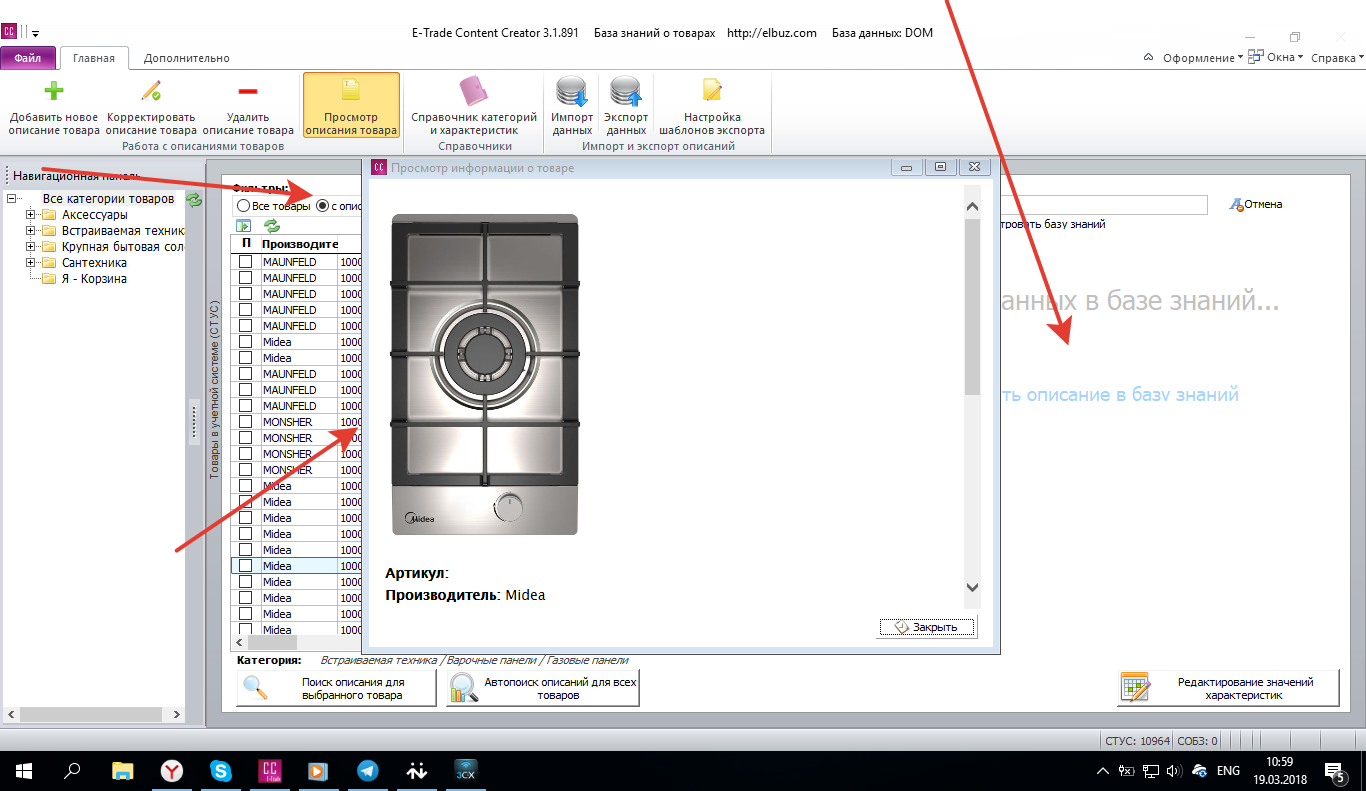Image resolution: width=1366 pixels, height=791 pixels.
Task: Open the Export template settings icon
Action: coord(712,91)
